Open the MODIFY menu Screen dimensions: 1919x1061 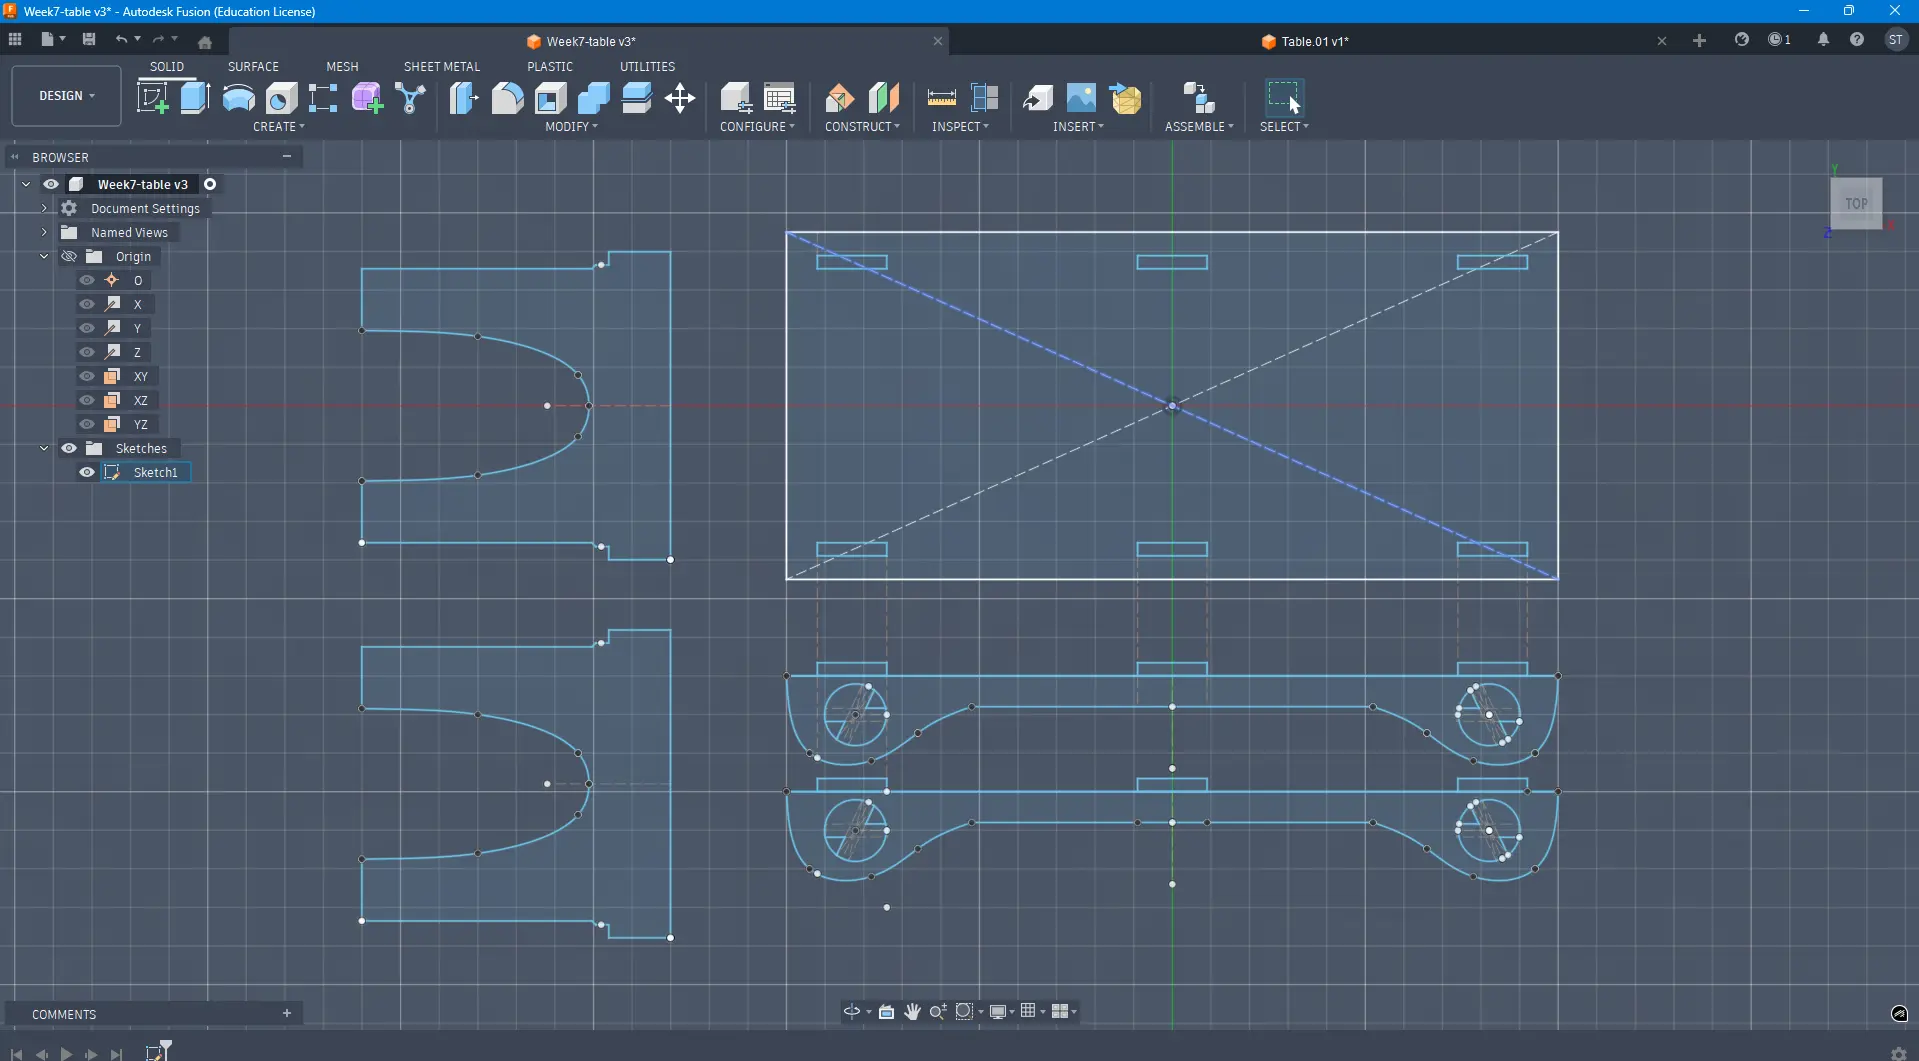point(571,127)
